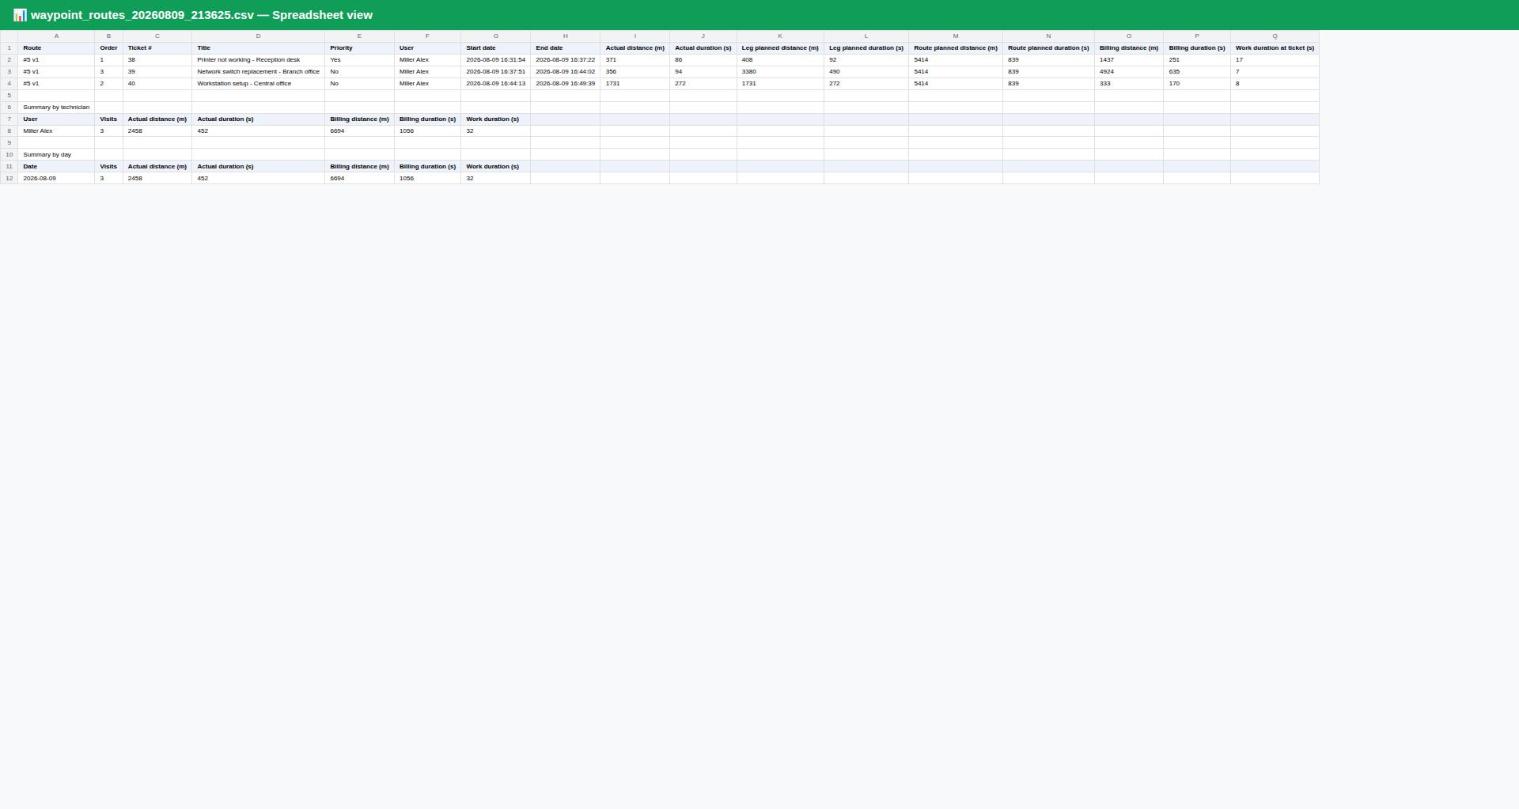Viewport: 1519px width, 809px height.
Task: Click 'Work duration at ticket (s)' header
Action: click(x=1275, y=48)
